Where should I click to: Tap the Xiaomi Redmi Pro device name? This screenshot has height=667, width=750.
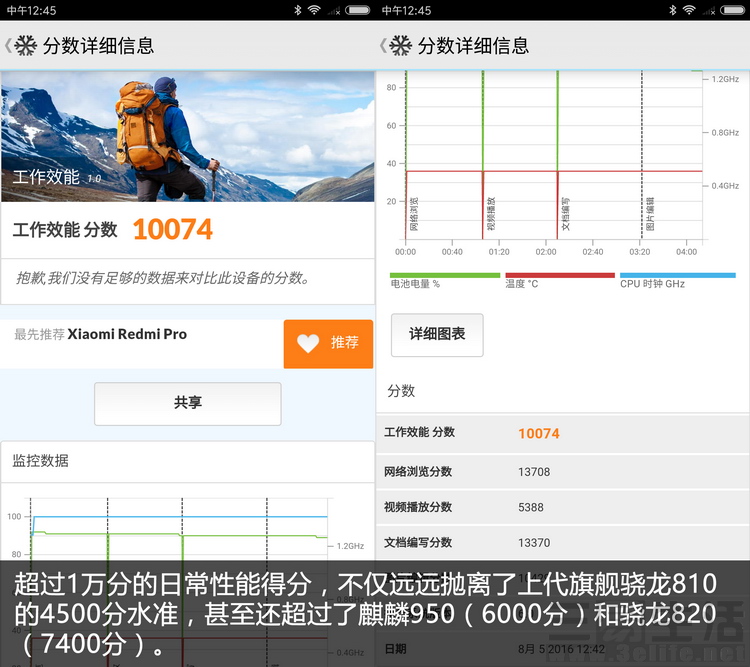(x=127, y=334)
